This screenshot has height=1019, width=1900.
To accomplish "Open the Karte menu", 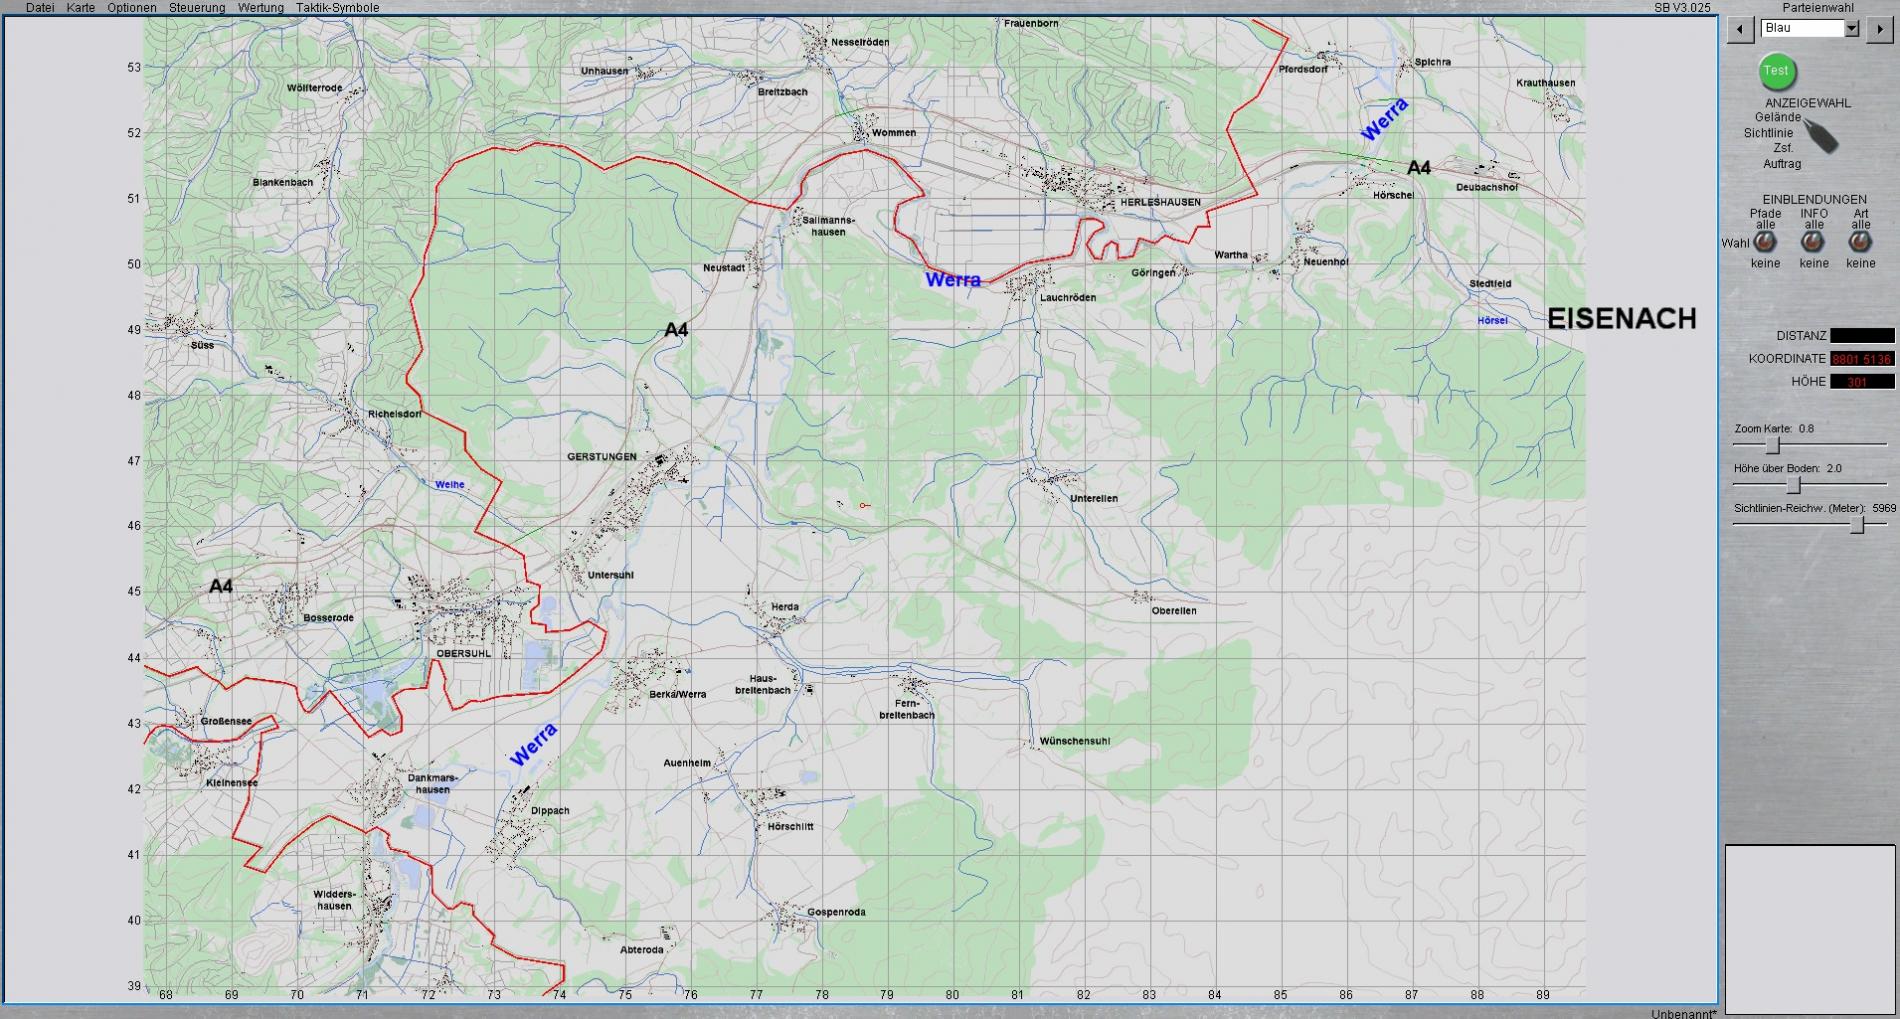I will (x=81, y=8).
